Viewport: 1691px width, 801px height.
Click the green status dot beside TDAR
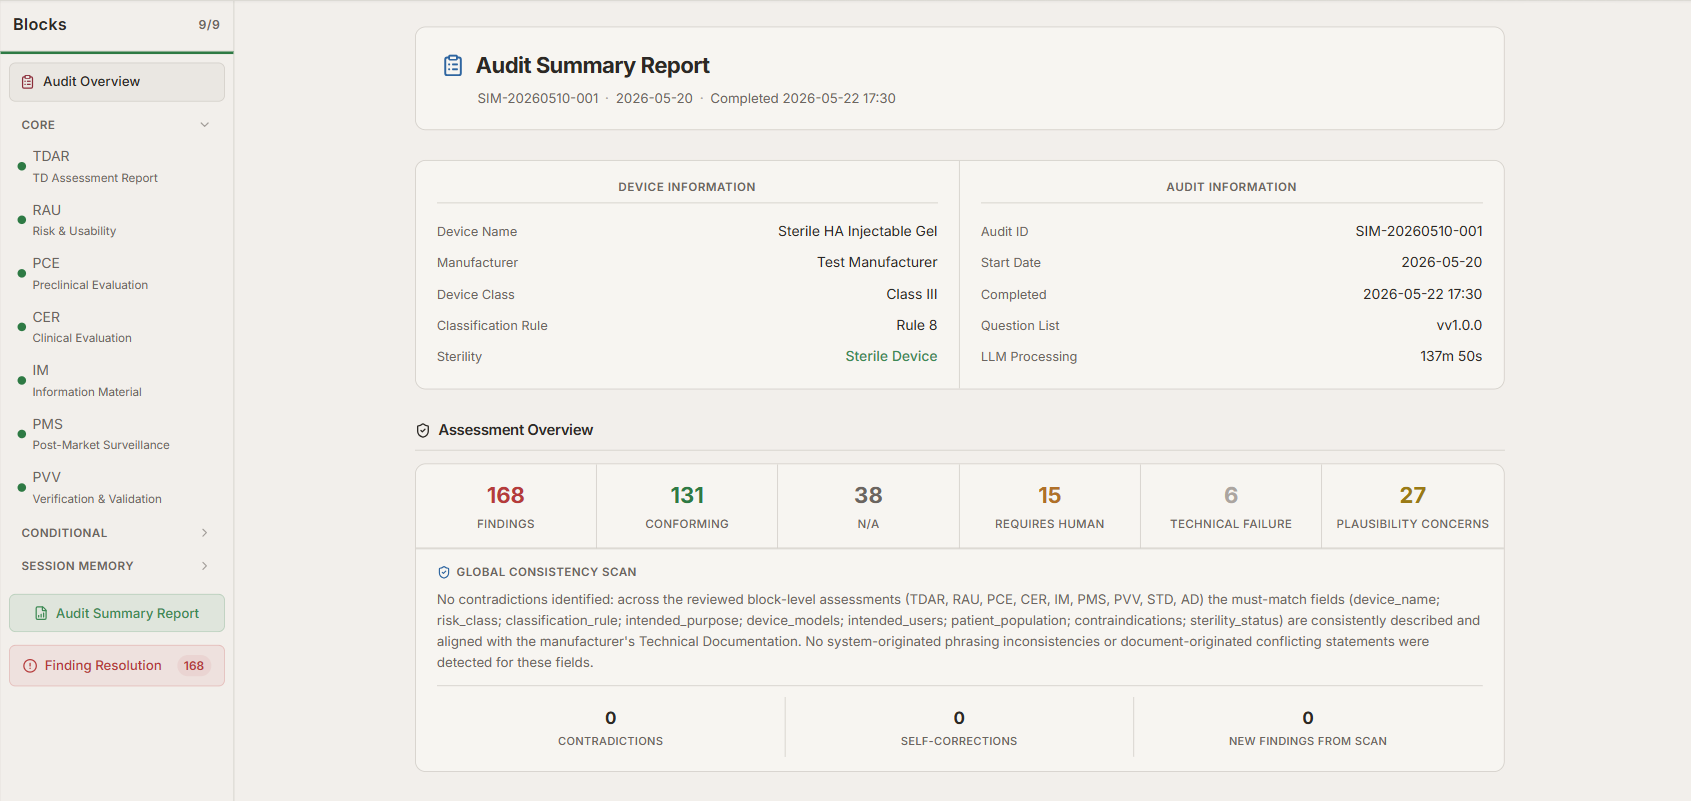[22, 167]
